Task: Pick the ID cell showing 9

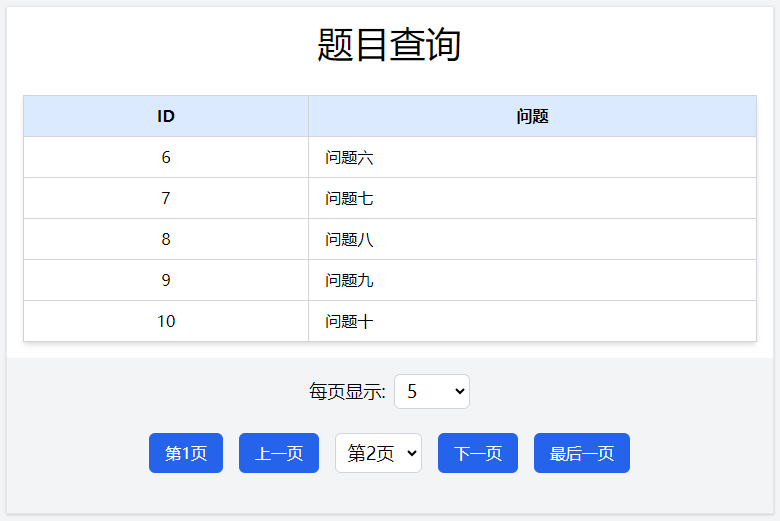Action: pos(166,280)
